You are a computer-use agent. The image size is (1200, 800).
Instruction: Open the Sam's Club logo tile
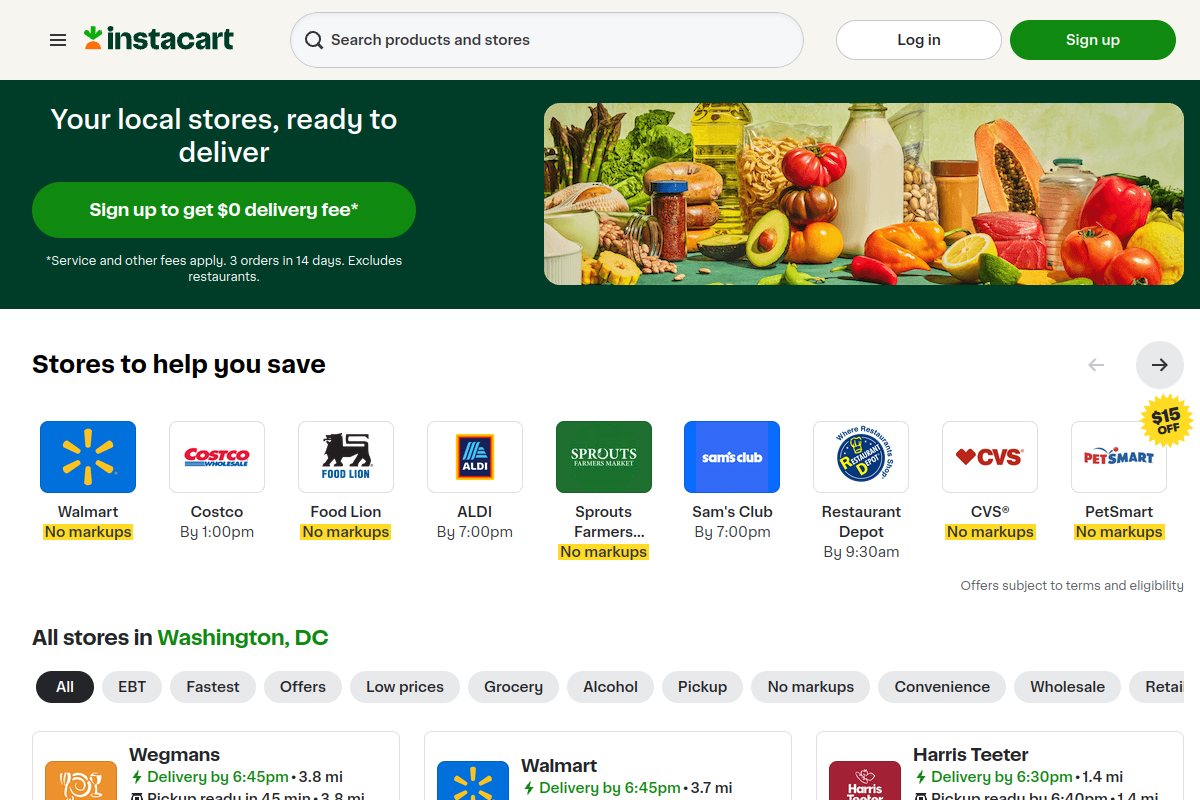[732, 457]
